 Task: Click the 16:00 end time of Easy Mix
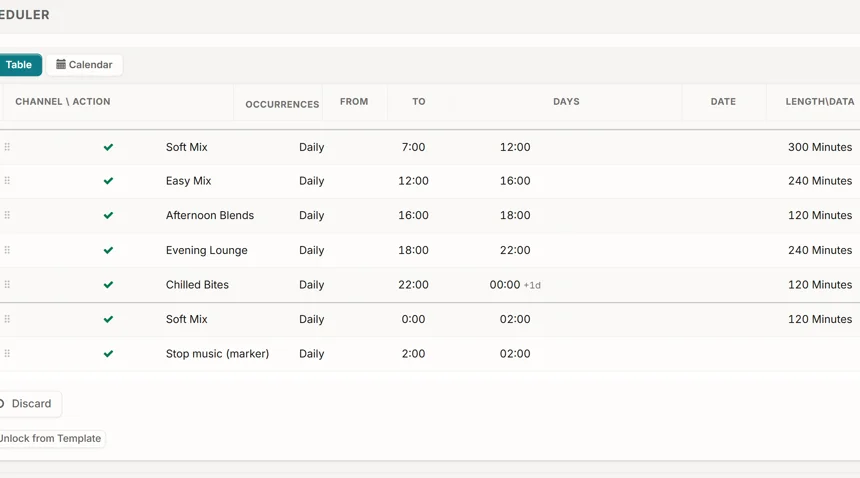point(515,181)
